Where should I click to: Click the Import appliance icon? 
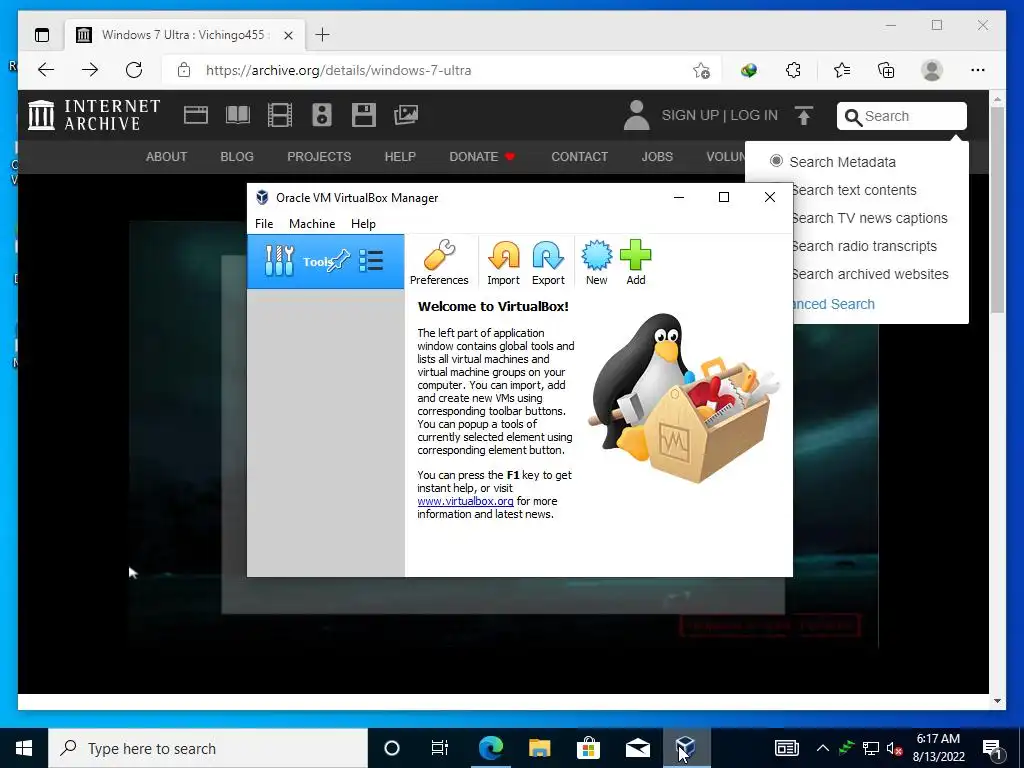coord(504,263)
